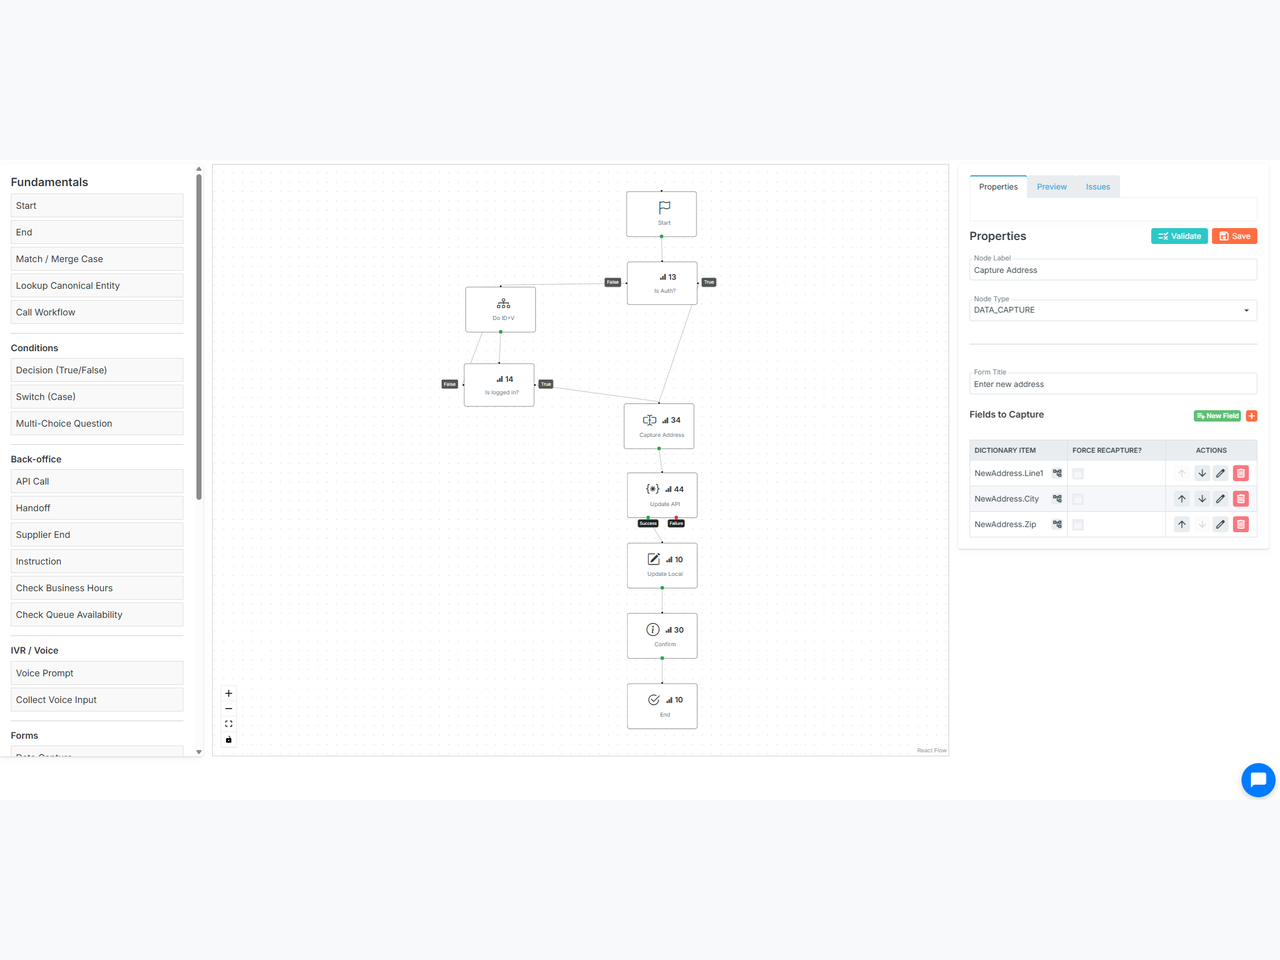Zoom out of the workflow canvas

point(228,709)
